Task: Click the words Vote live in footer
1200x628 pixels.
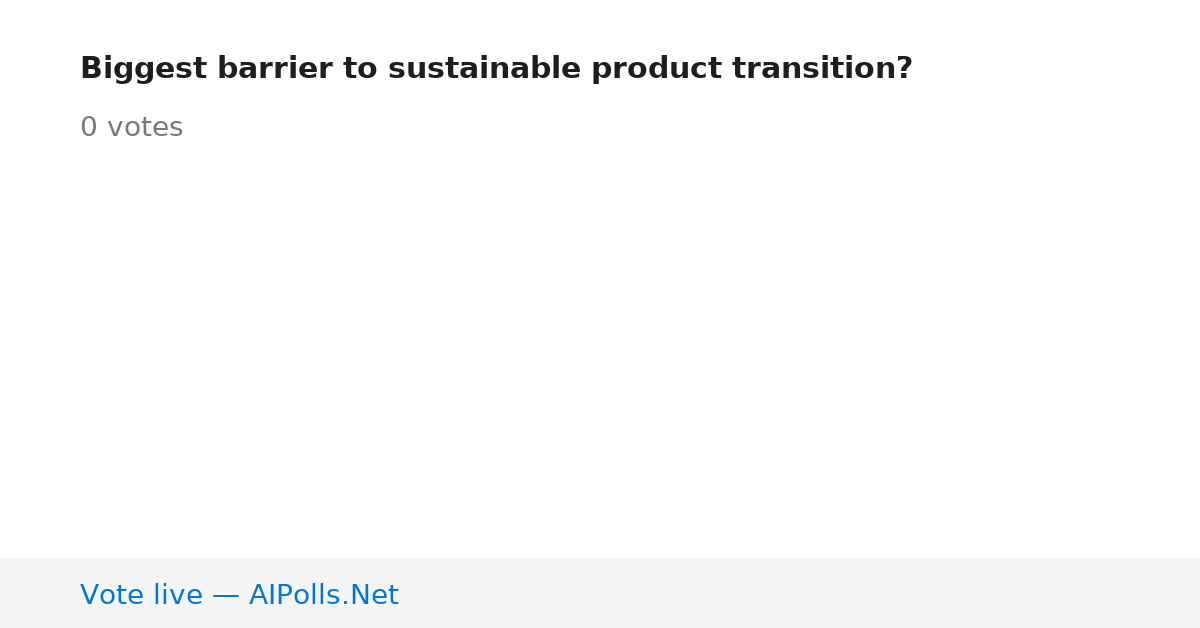Action: point(141,595)
